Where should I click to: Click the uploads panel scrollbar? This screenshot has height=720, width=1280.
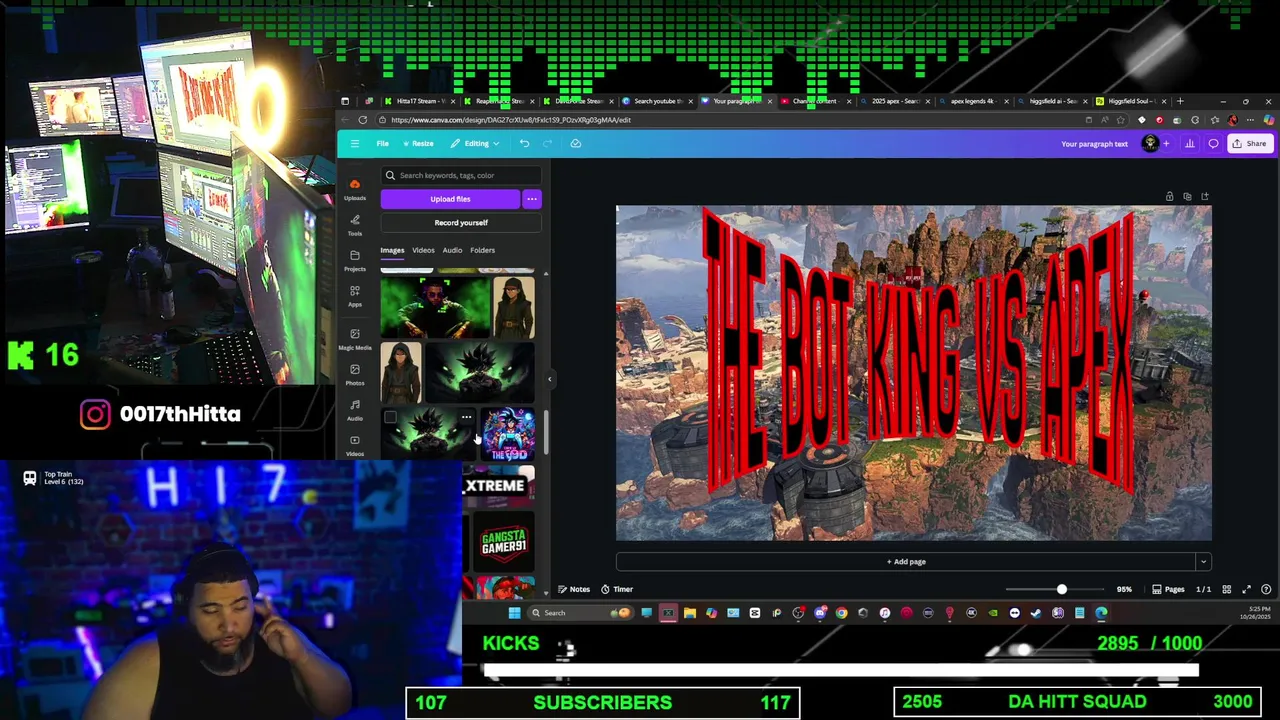(x=546, y=430)
